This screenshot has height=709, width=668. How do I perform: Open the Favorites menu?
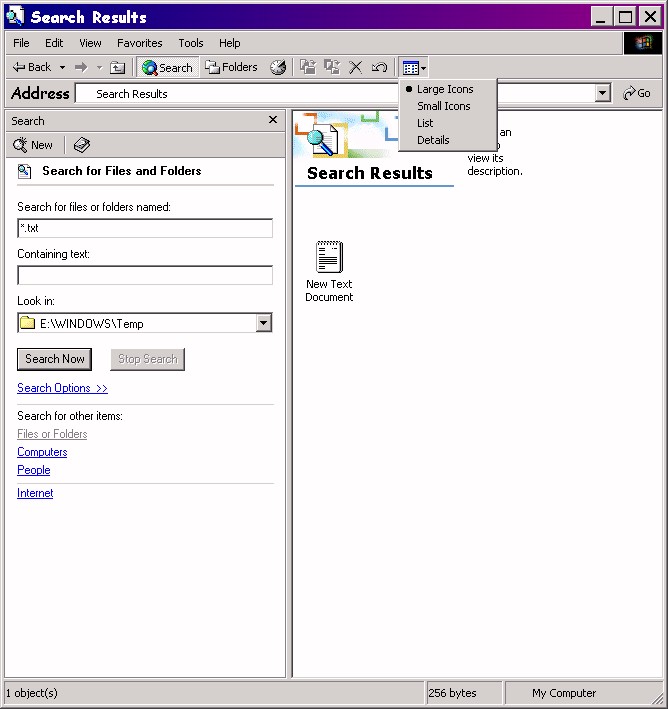point(139,43)
